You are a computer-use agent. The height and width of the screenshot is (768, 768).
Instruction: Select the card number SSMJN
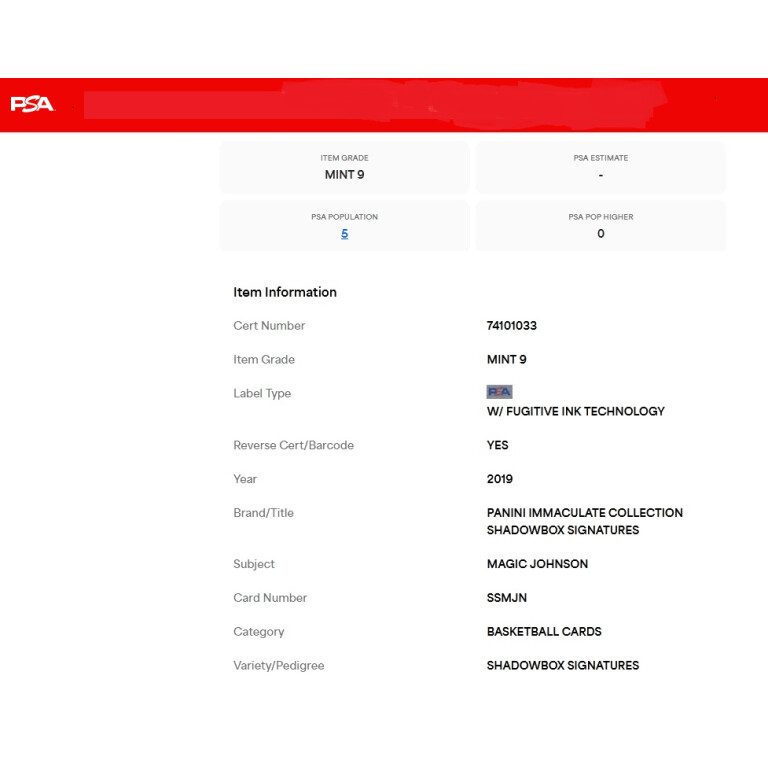507,598
